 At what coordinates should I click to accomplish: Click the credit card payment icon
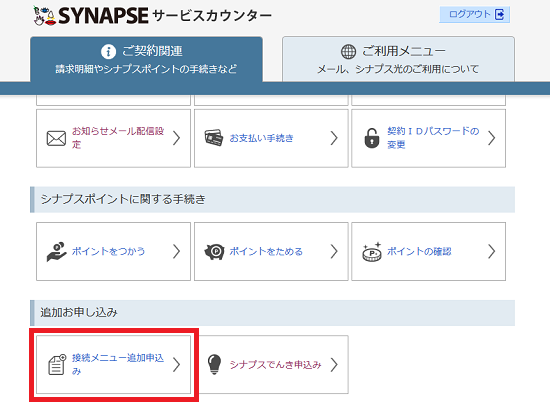point(214,138)
